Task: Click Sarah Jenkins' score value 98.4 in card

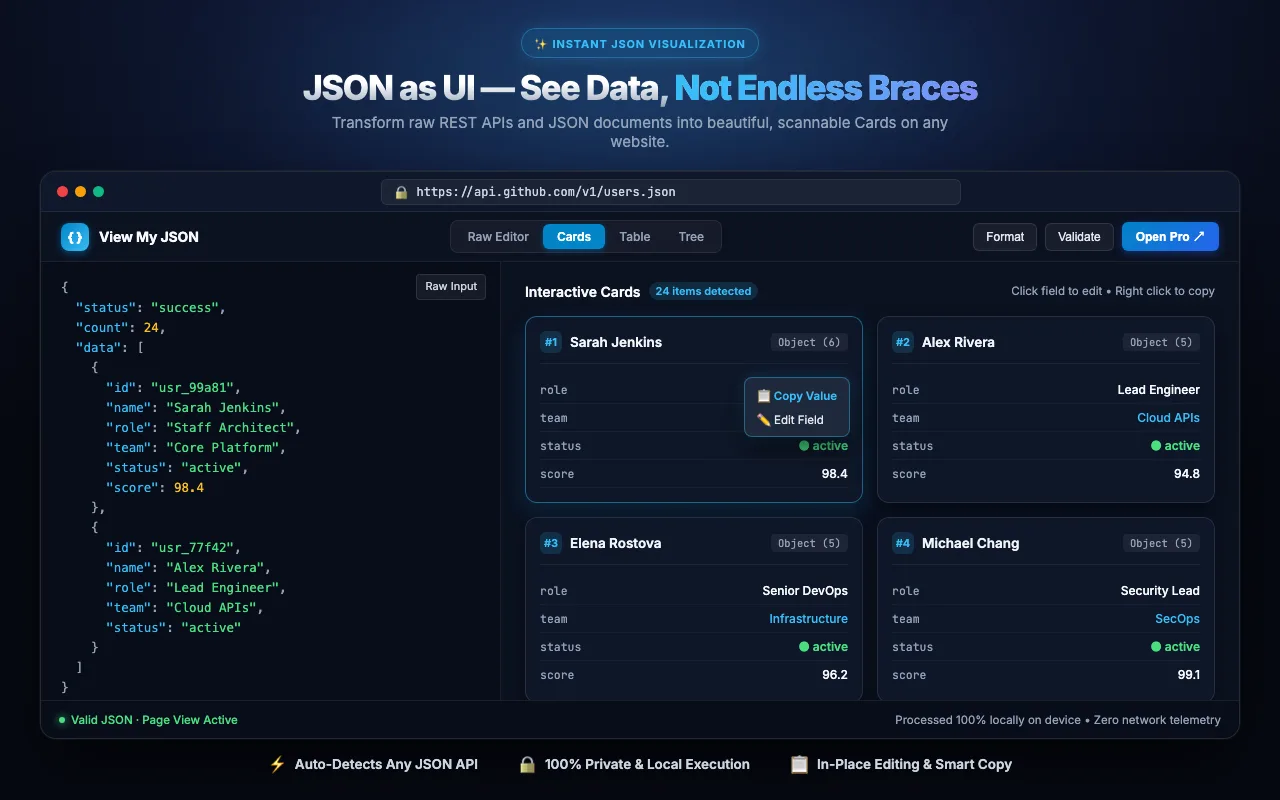Action: 835,474
